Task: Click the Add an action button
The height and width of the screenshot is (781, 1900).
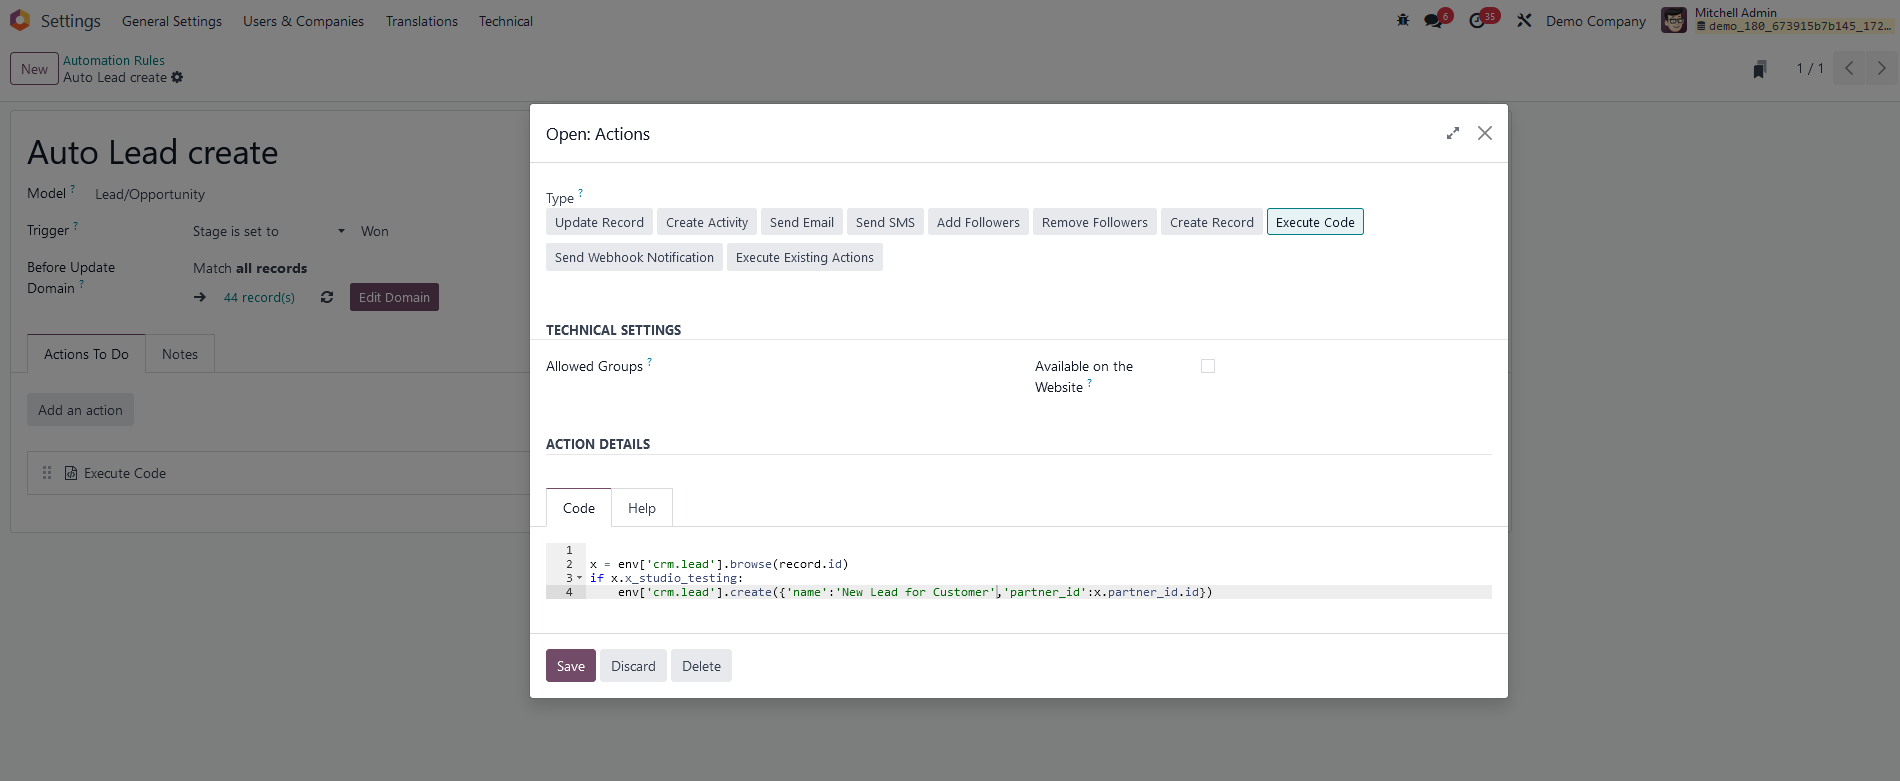Action: tap(80, 410)
